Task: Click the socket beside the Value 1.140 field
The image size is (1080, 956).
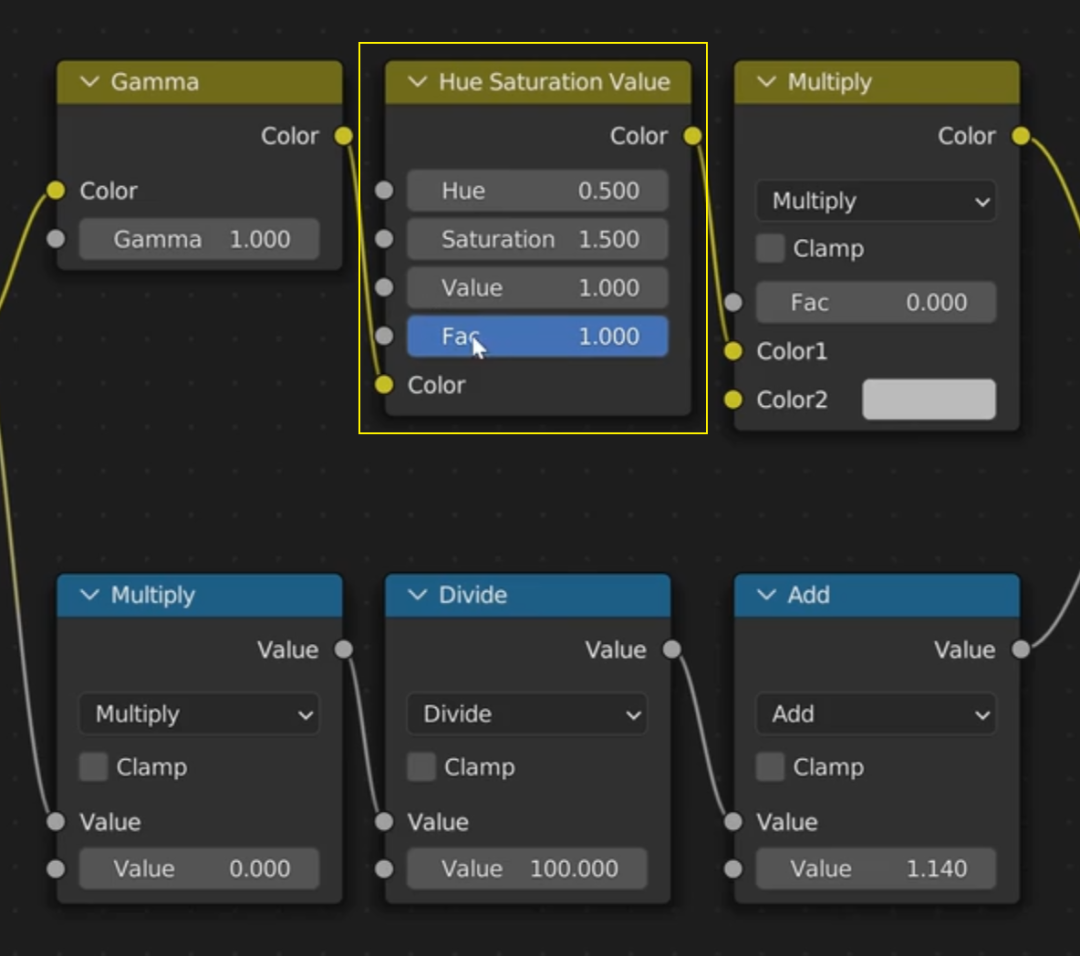Action: click(734, 869)
